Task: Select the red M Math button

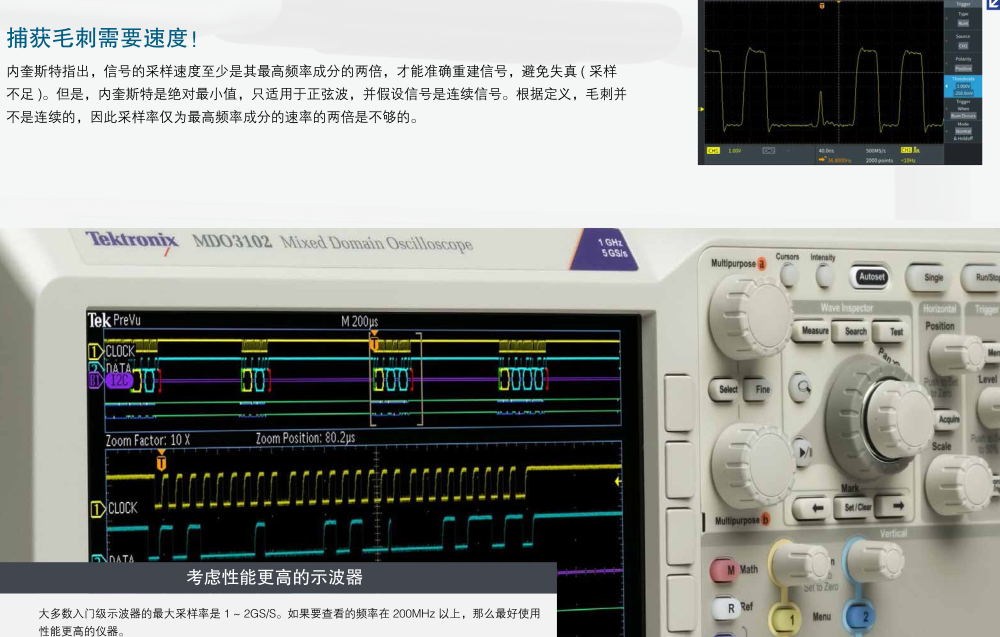Action: tap(724, 570)
